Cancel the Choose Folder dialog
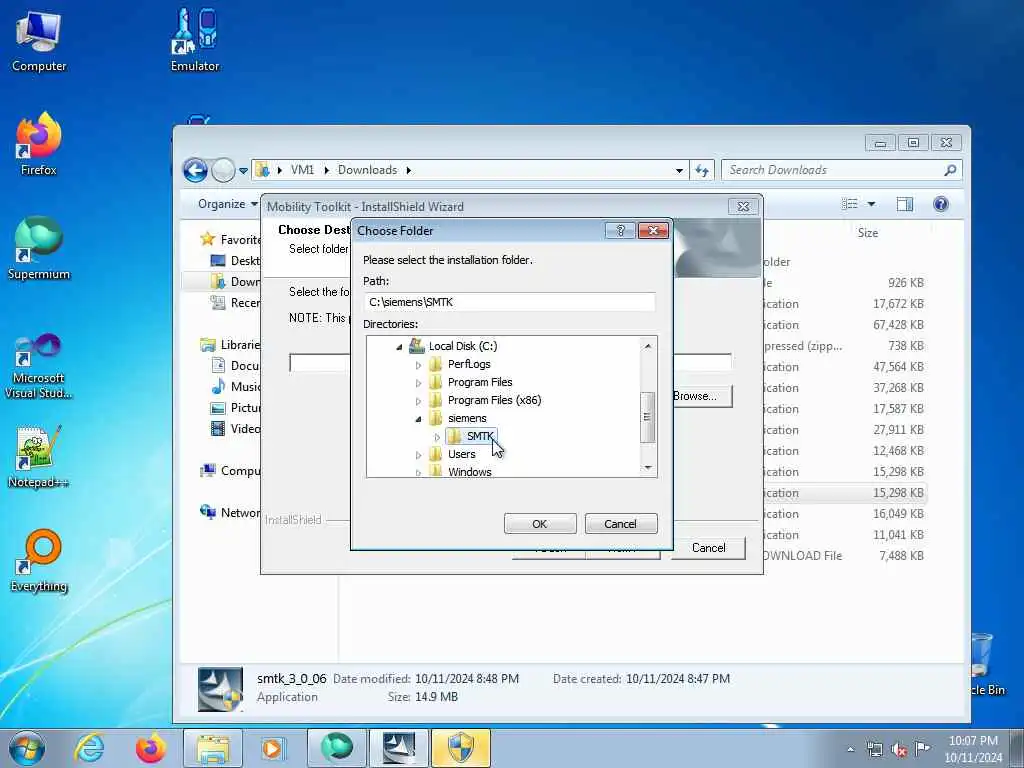 [620, 524]
